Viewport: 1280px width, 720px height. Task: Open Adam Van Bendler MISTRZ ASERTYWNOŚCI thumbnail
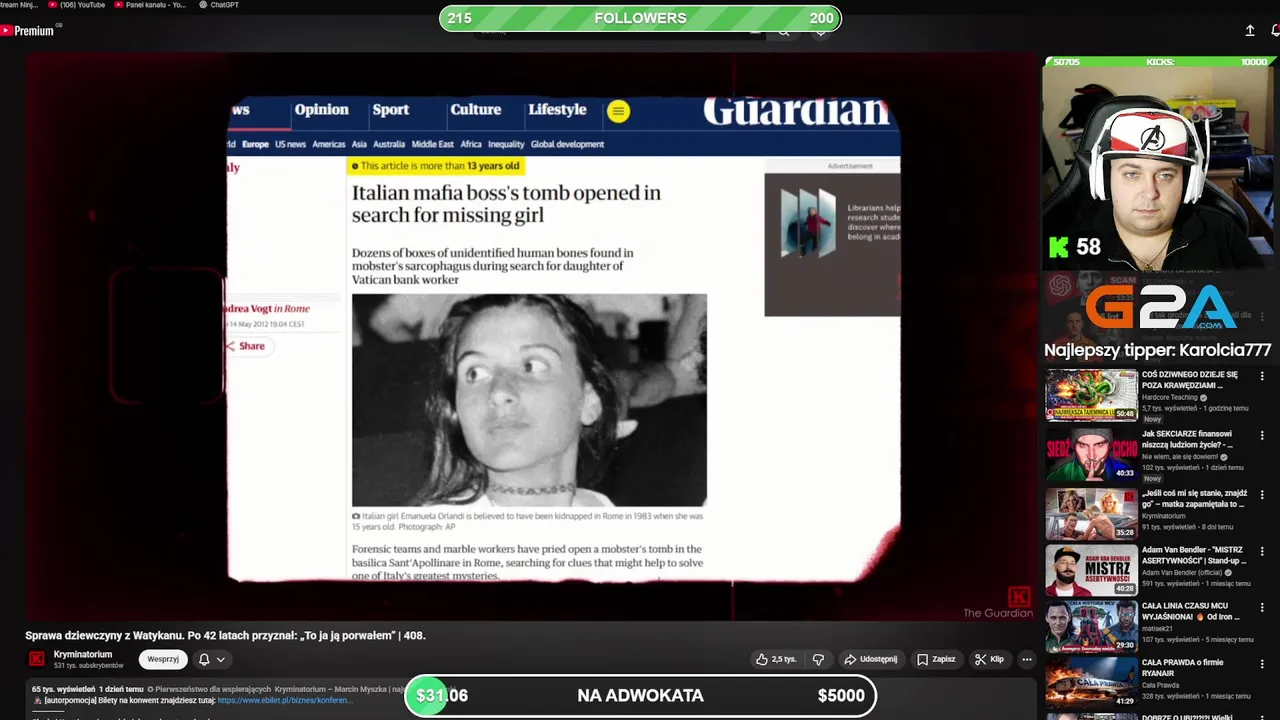1092,571
